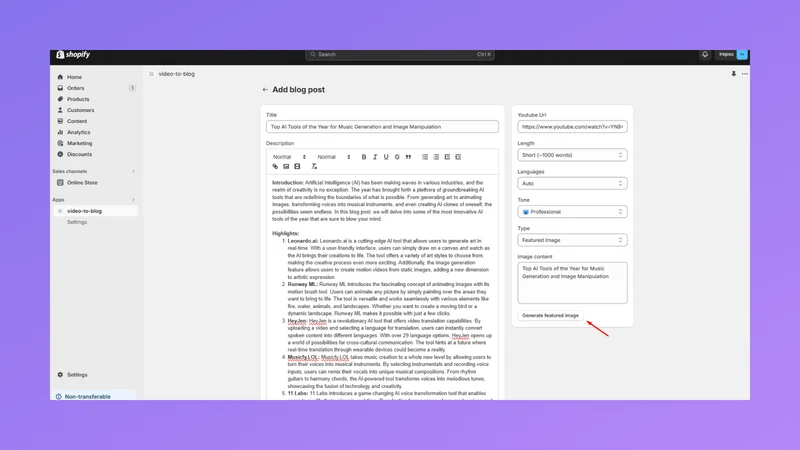
Task: Click the 'Leonardo.ai:' list item text
Action: click(303, 241)
